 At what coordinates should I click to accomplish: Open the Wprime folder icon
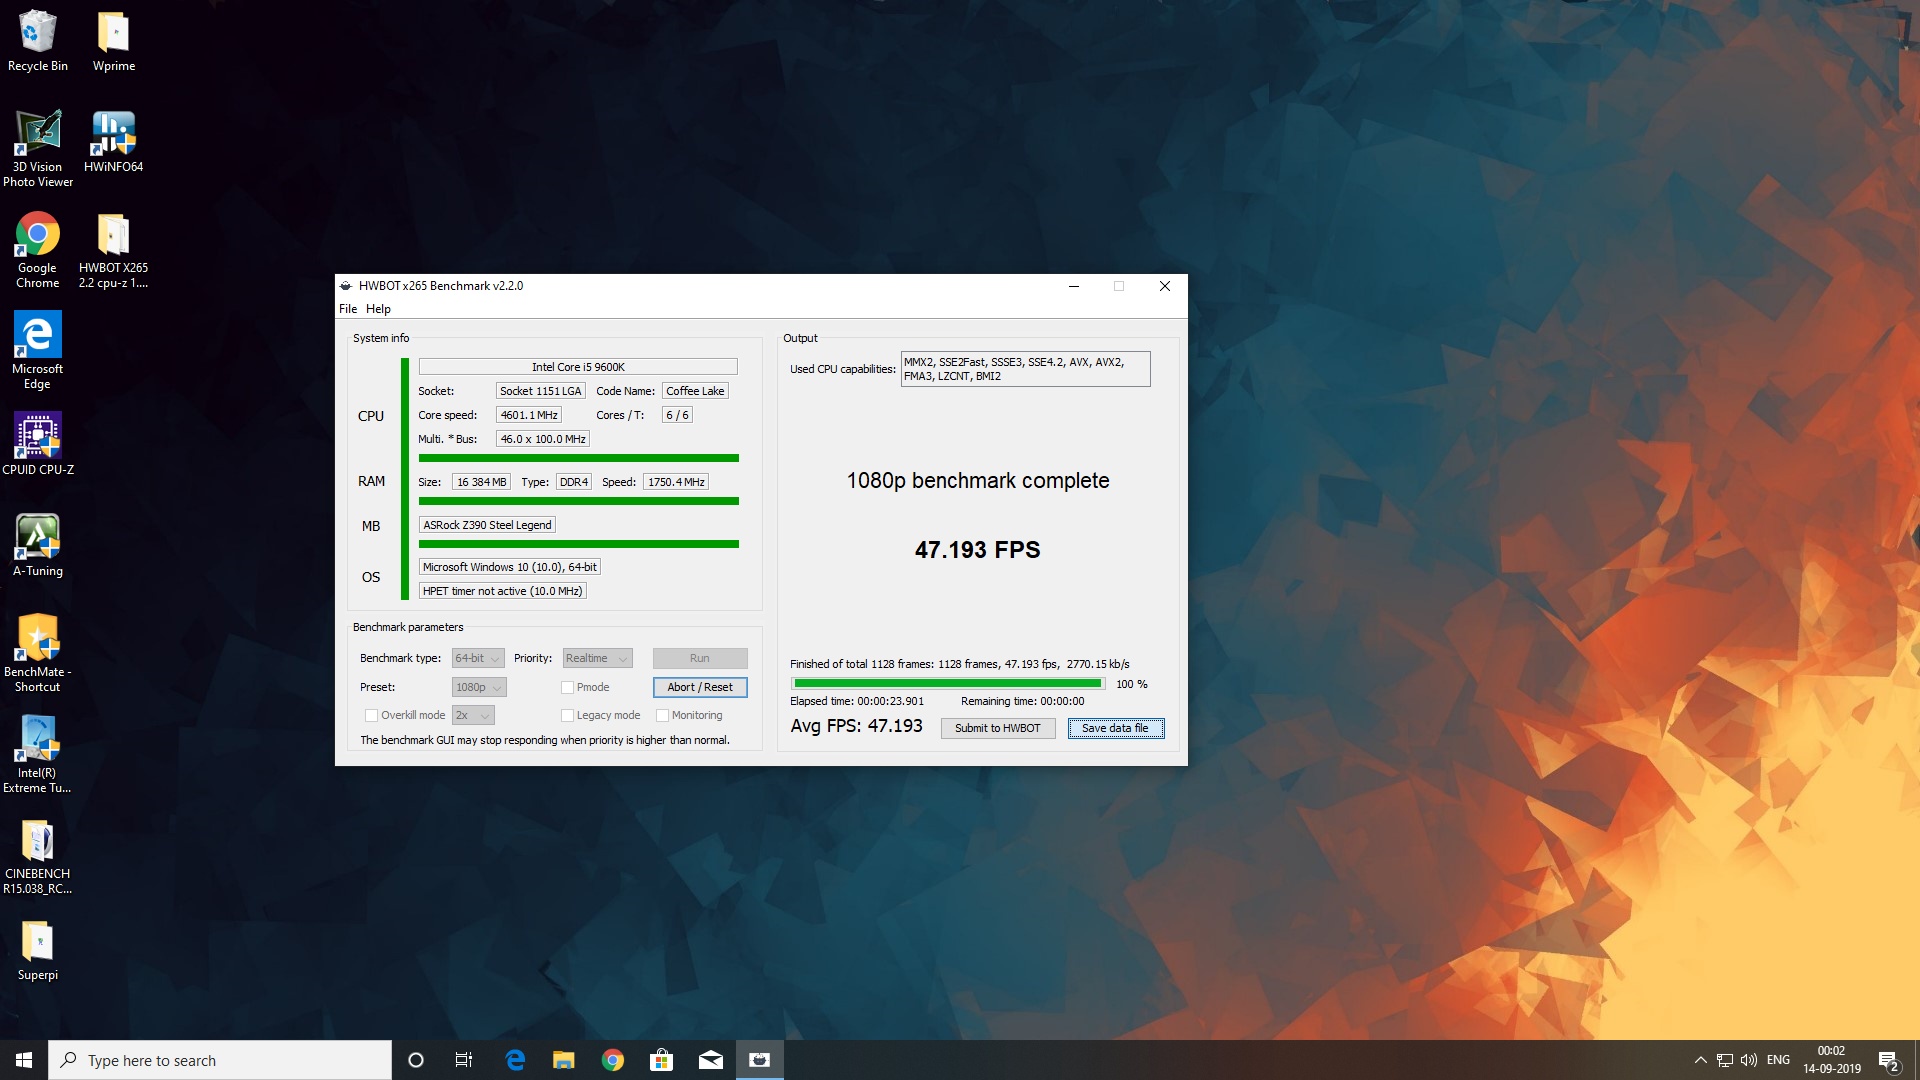point(114,42)
